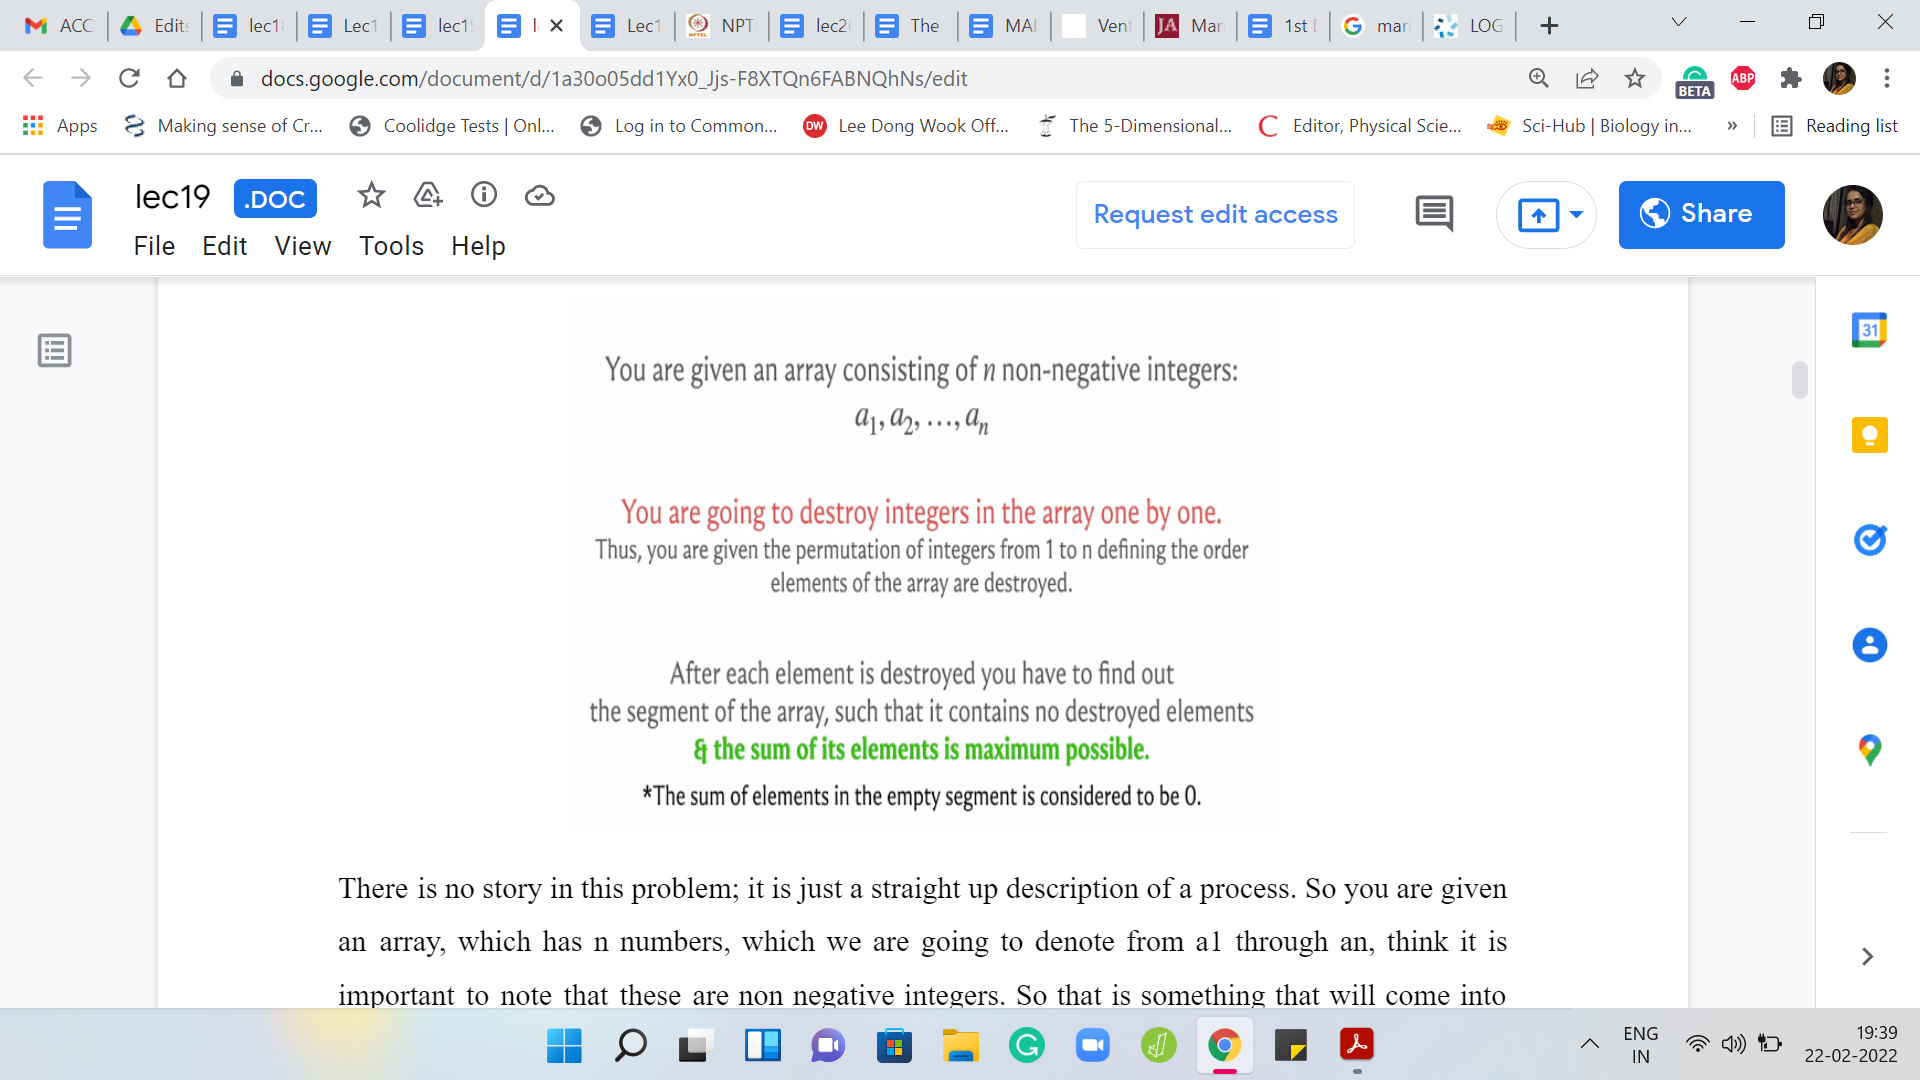Check the cloud document status icon

click(x=540, y=196)
